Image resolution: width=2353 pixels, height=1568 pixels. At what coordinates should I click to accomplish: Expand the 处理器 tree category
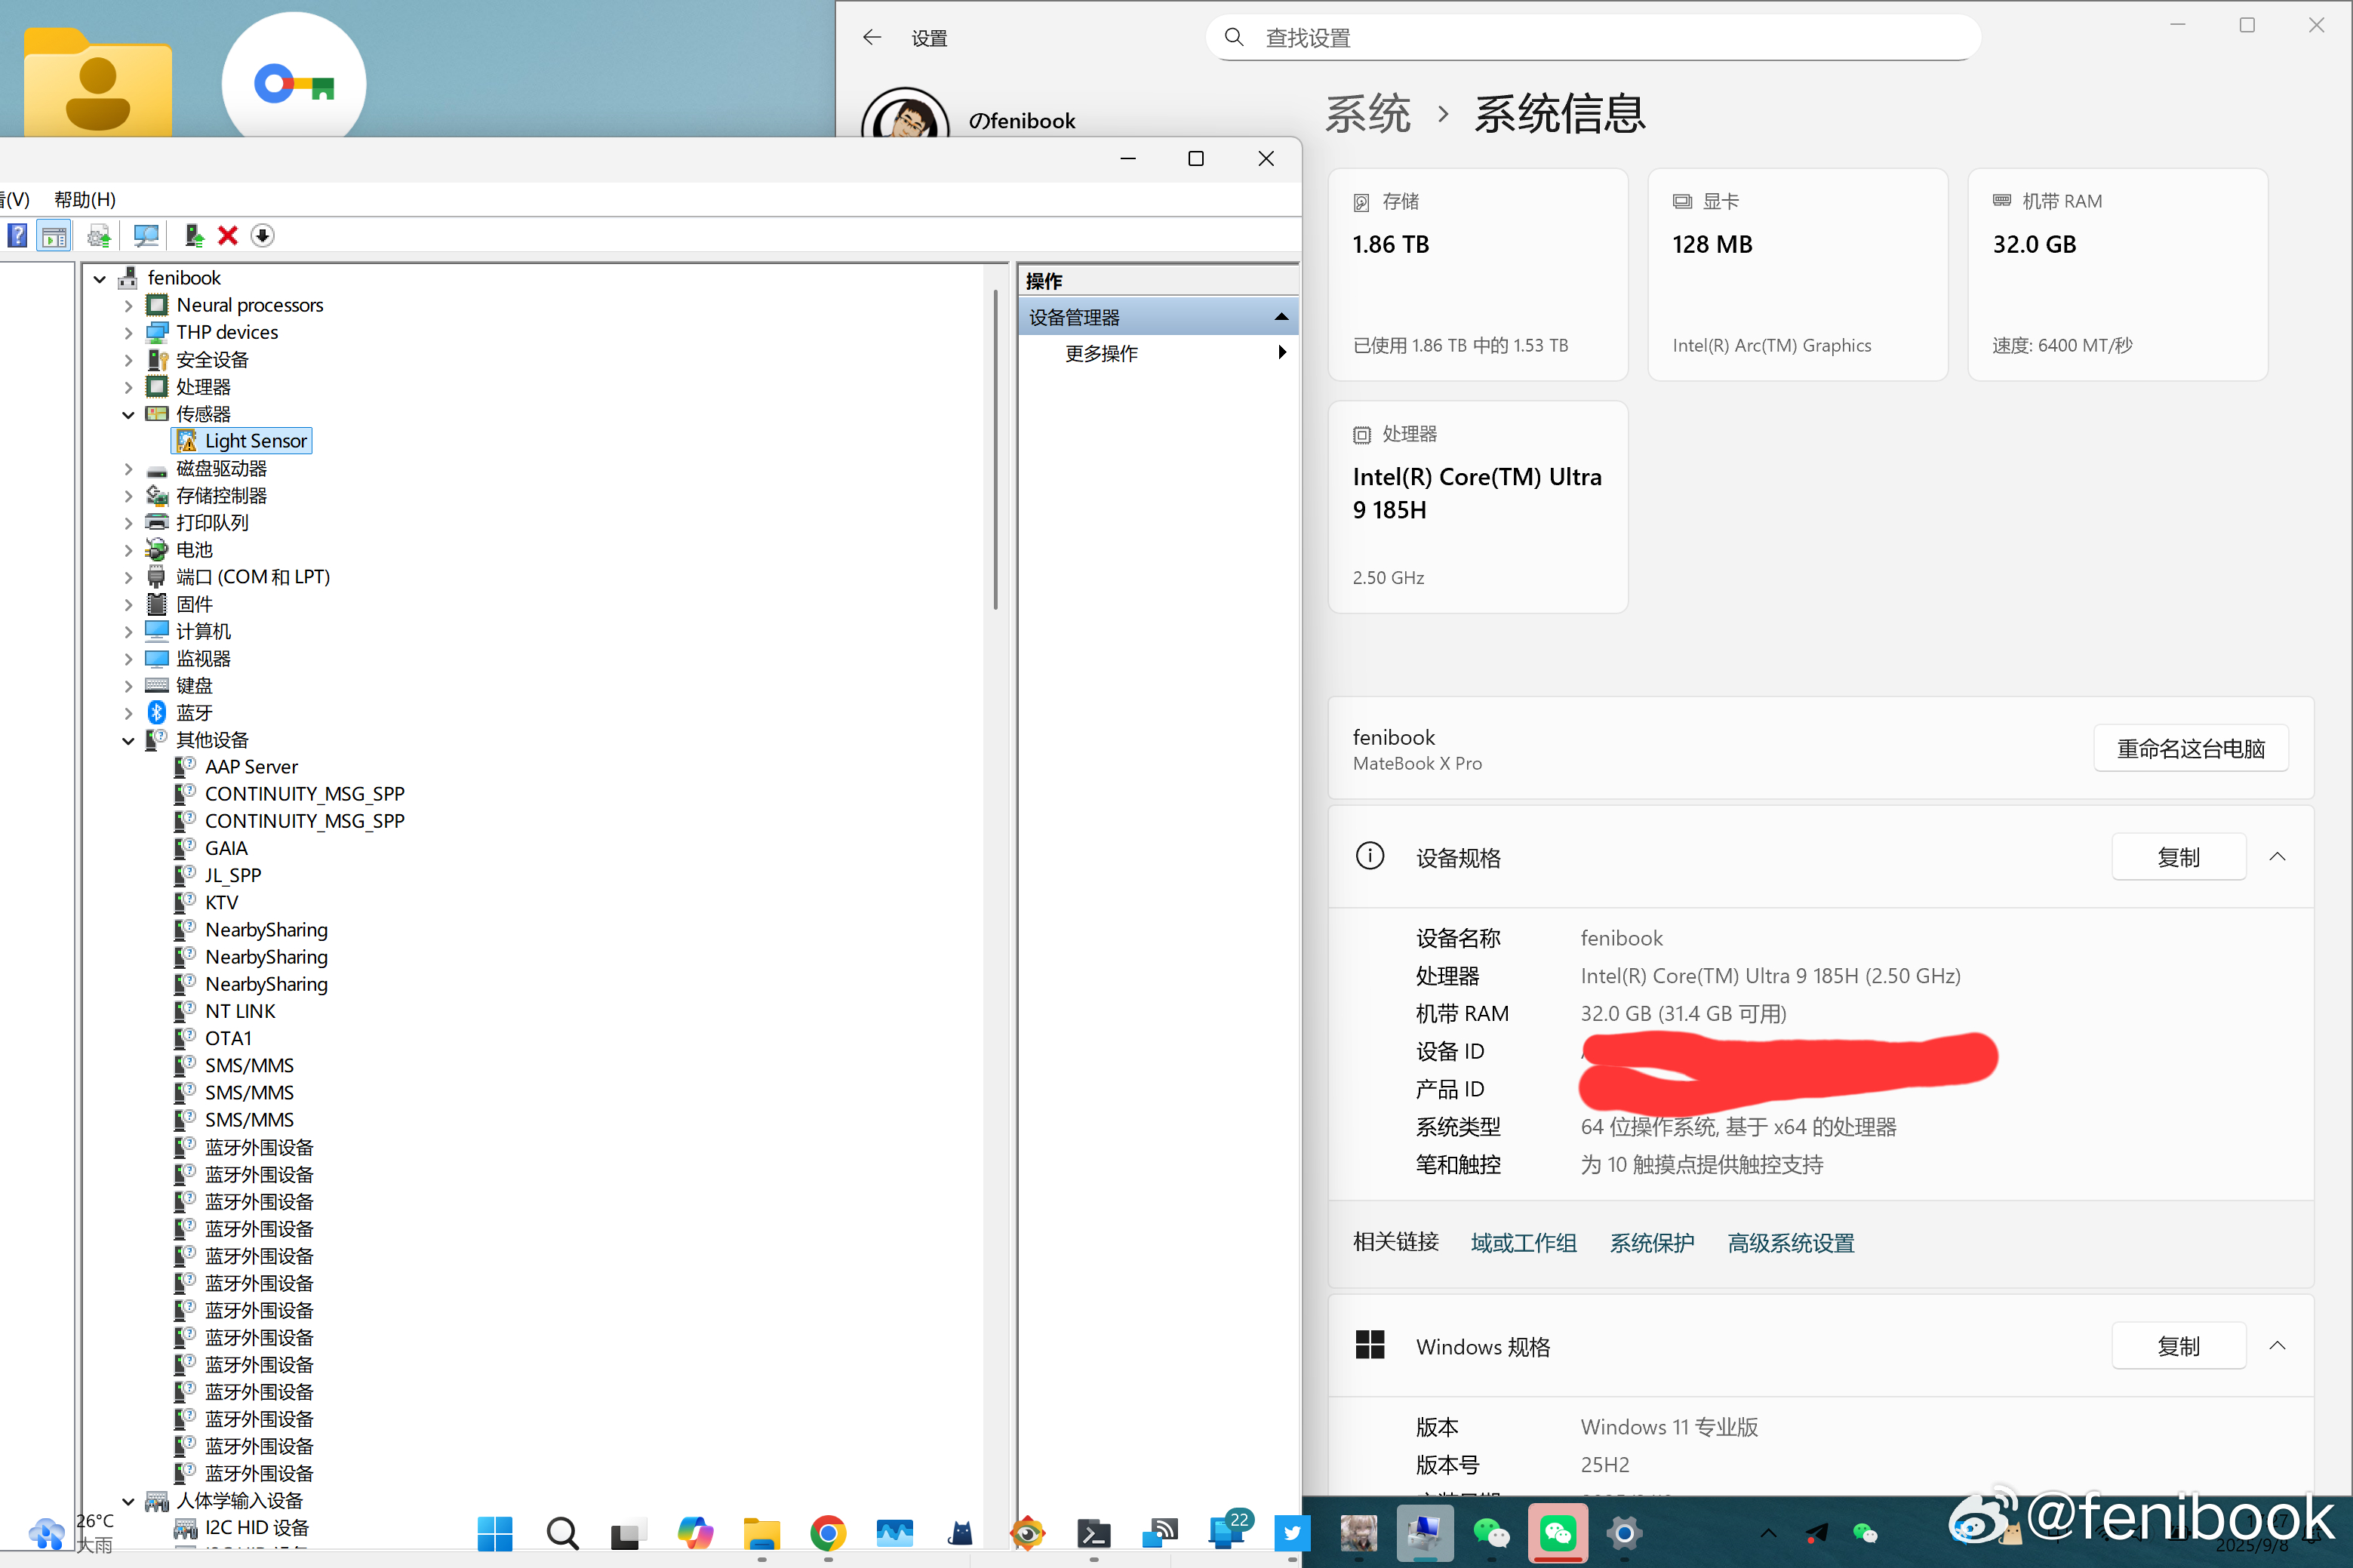[x=128, y=387]
